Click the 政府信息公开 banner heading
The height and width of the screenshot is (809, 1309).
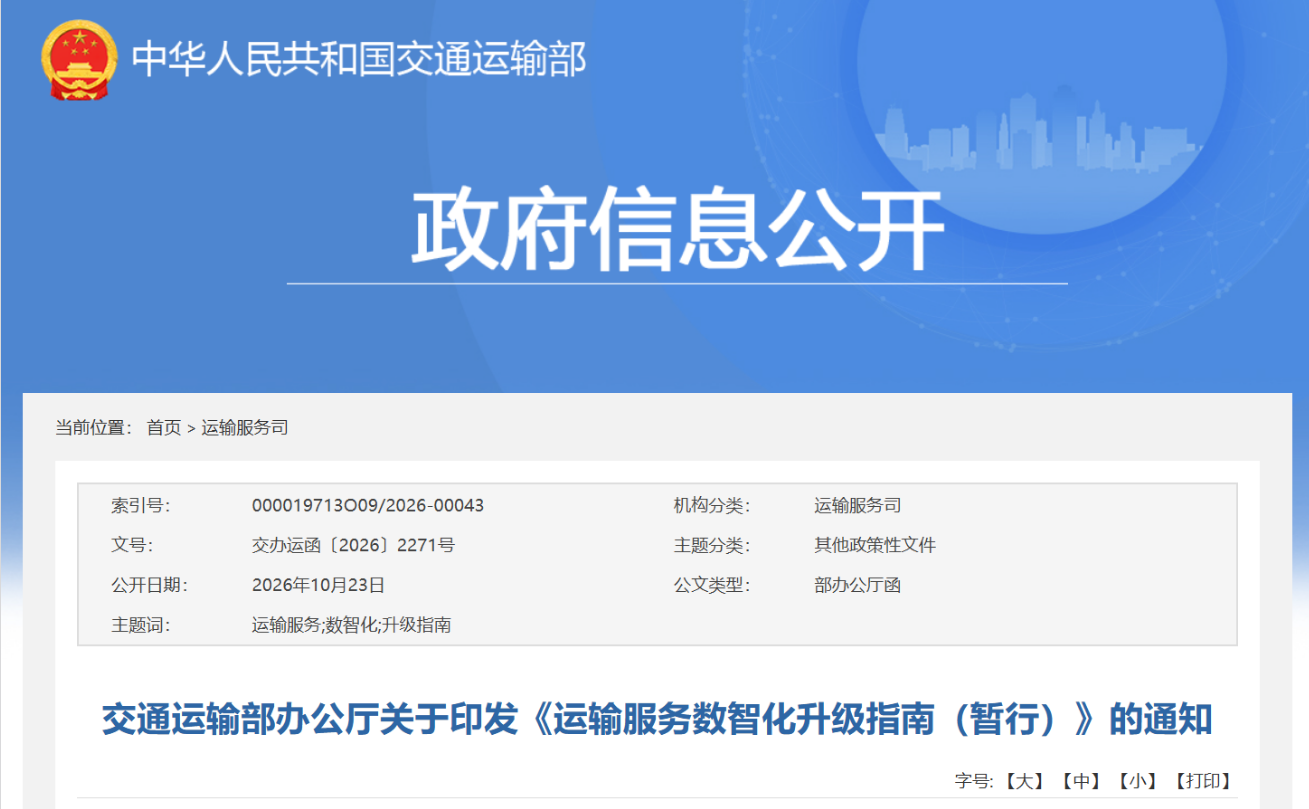pos(677,229)
